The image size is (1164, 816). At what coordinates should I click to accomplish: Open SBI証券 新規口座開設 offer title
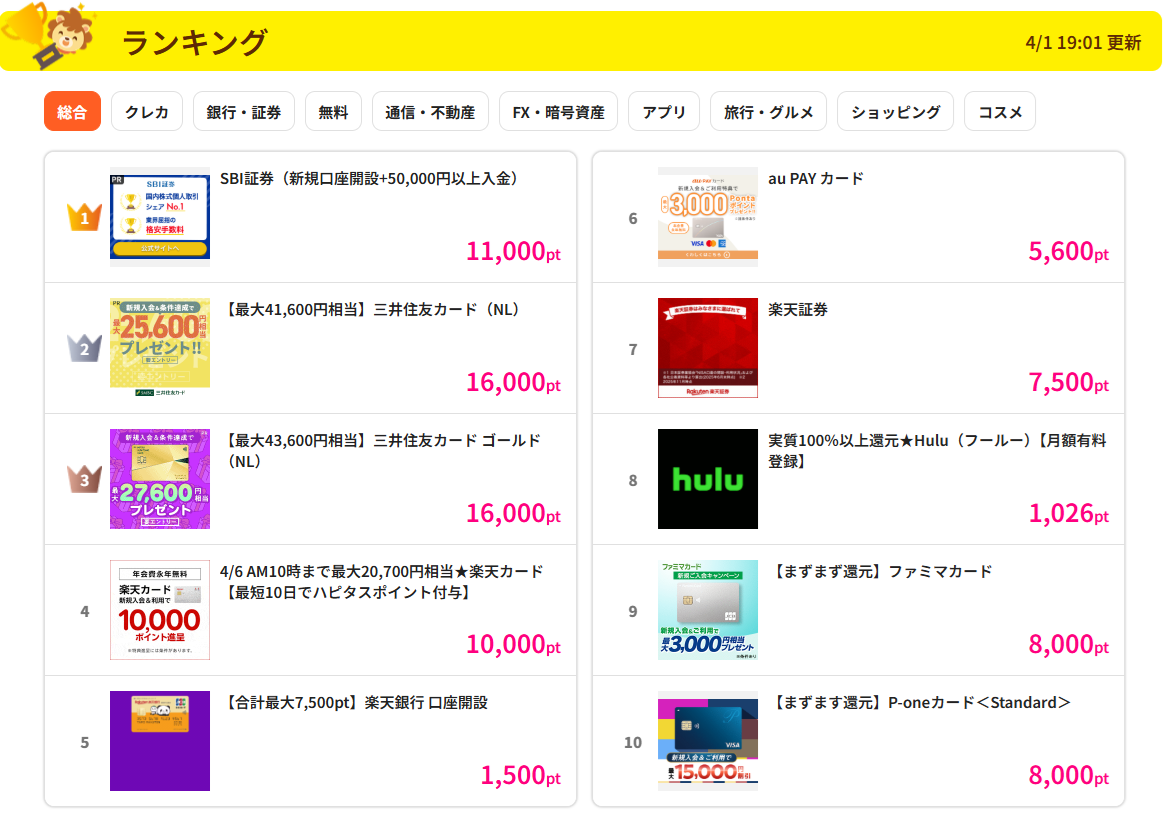pos(369,178)
